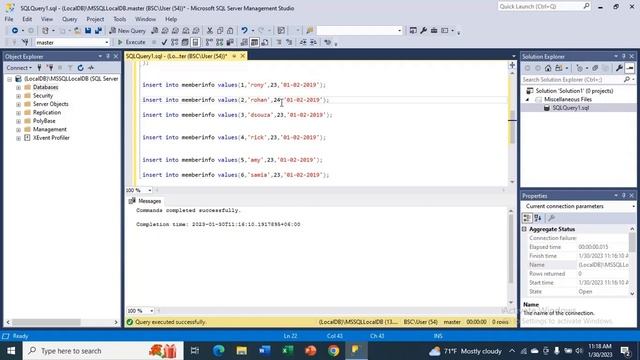Click the wrench Properties icon in the main toolbar
The width and height of the screenshot is (640, 360).
coord(423,31)
